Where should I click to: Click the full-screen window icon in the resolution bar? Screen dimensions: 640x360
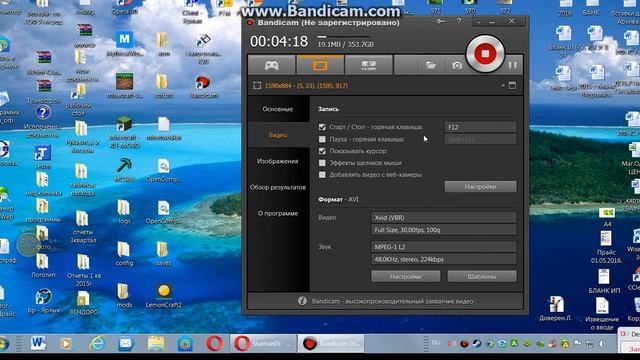point(512,85)
